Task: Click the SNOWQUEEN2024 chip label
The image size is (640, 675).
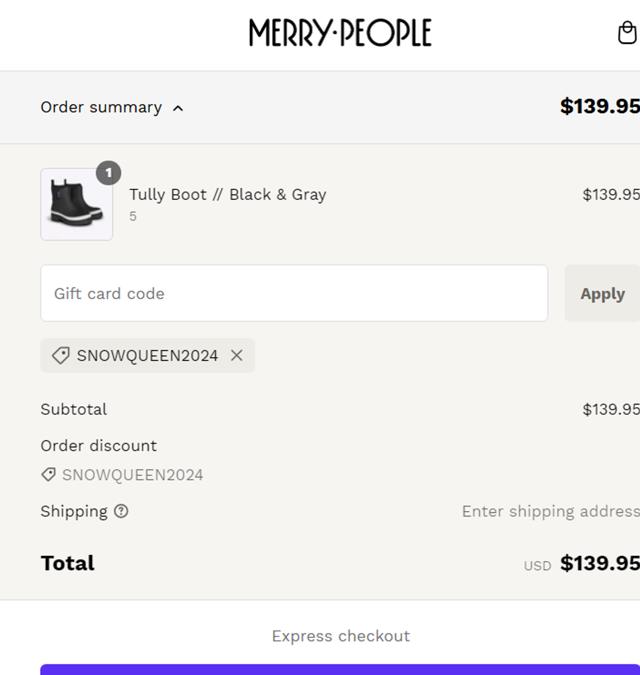Action: 147,355
